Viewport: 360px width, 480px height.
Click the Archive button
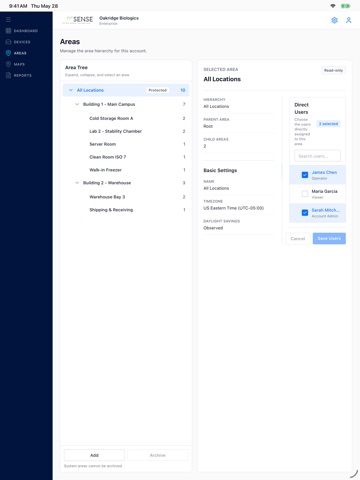coord(158,455)
